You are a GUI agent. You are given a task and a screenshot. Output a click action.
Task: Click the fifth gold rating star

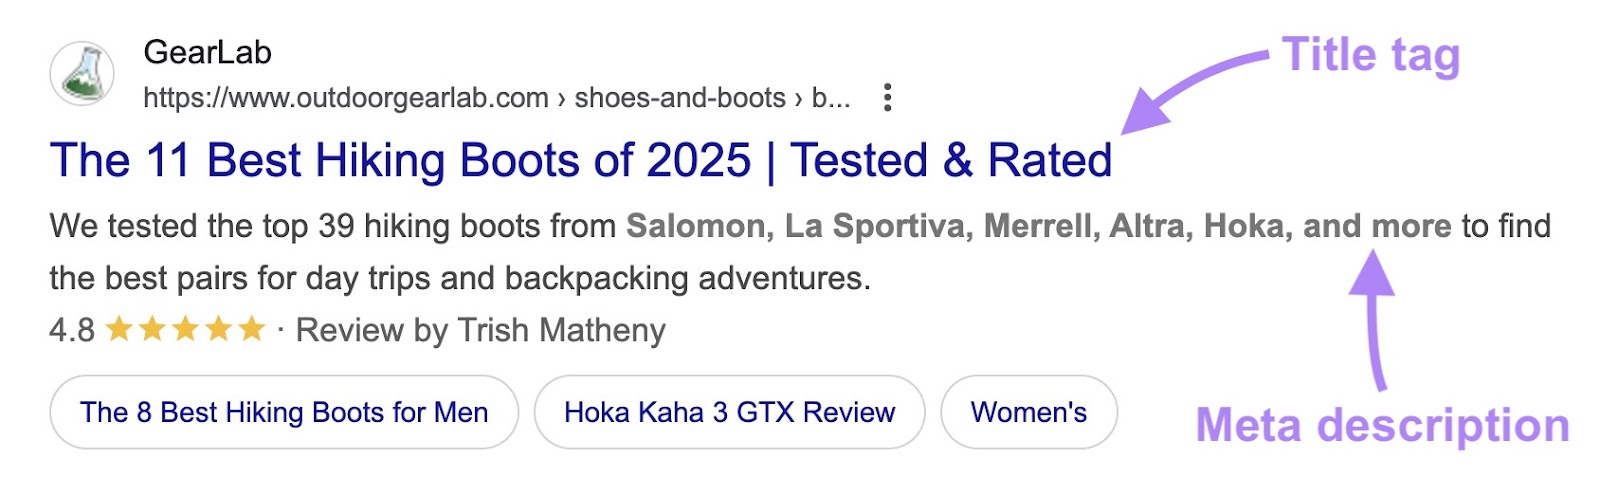(x=252, y=329)
